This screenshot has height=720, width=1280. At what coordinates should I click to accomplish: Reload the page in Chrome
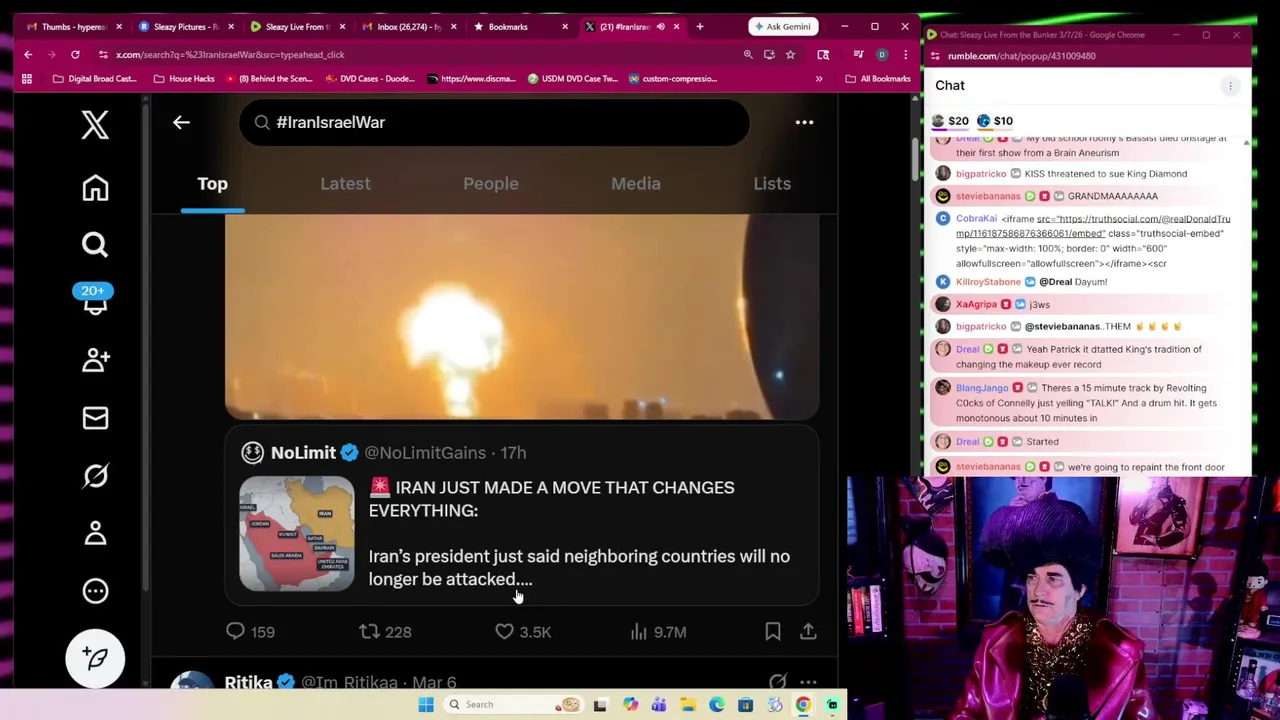(75, 55)
